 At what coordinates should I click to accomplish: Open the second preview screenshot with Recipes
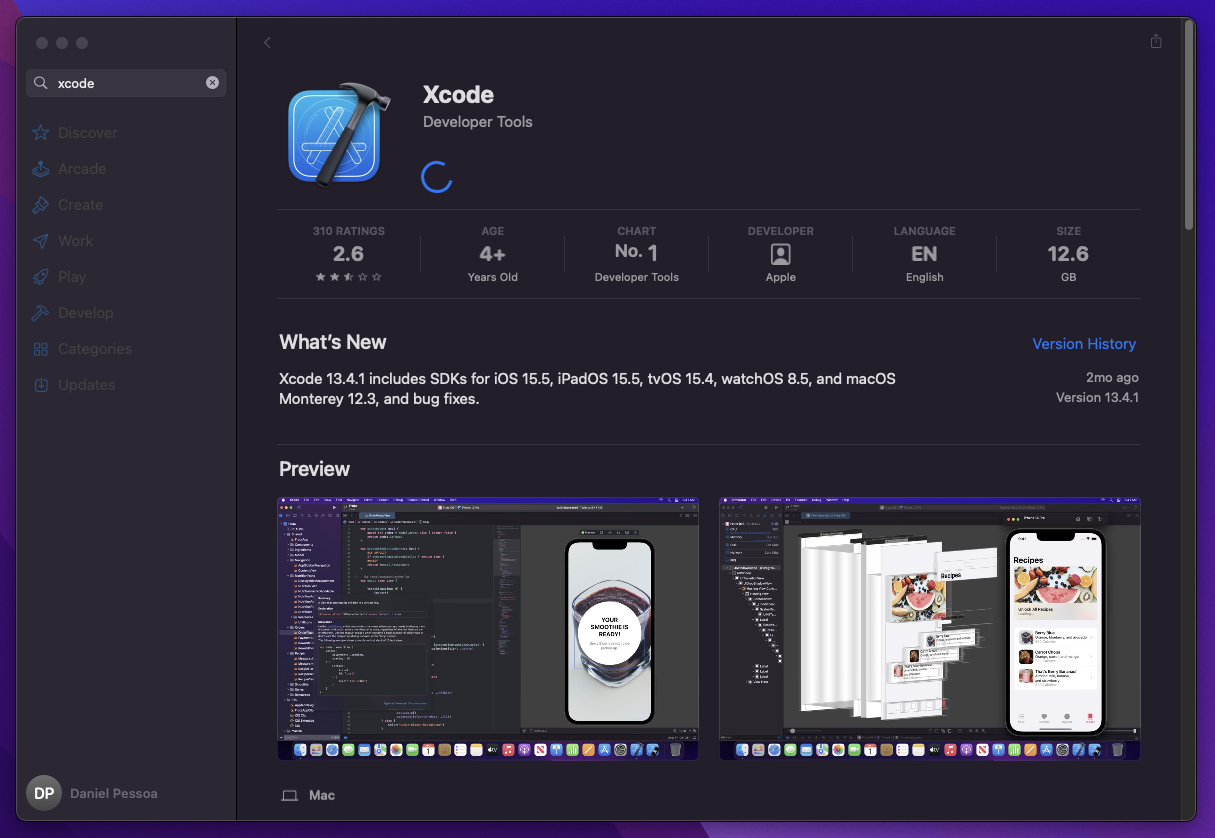coord(930,628)
